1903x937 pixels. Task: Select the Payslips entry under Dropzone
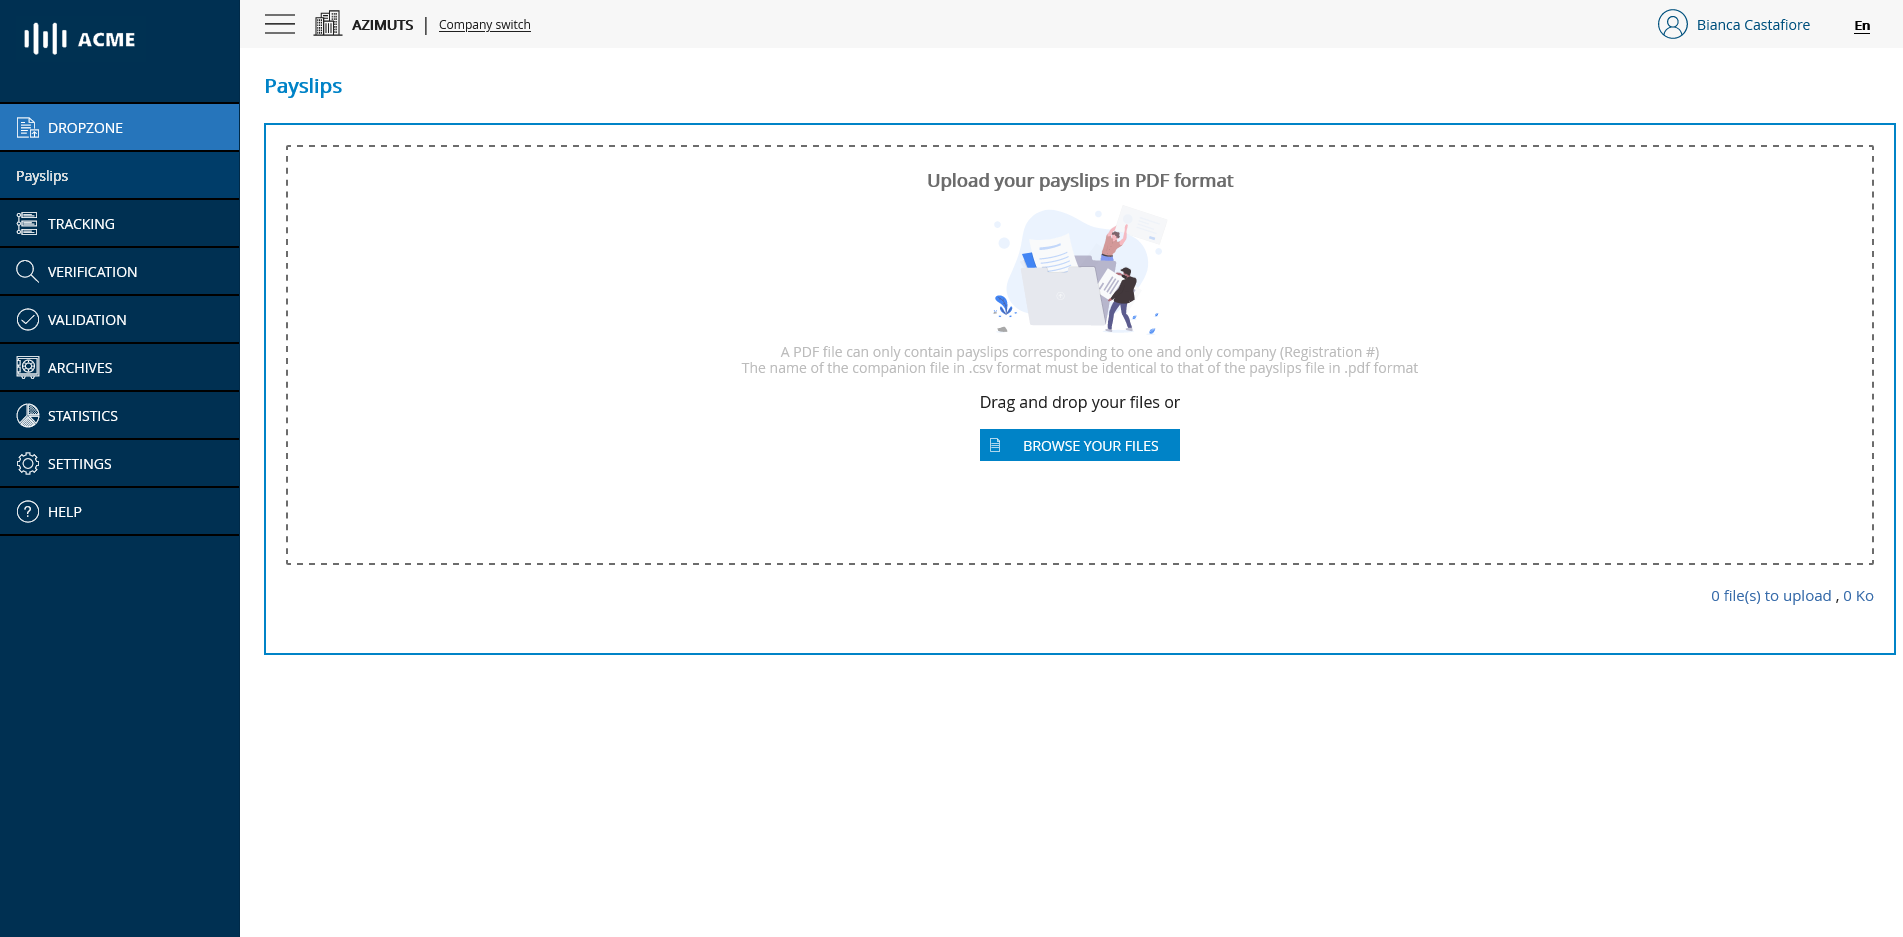click(42, 175)
